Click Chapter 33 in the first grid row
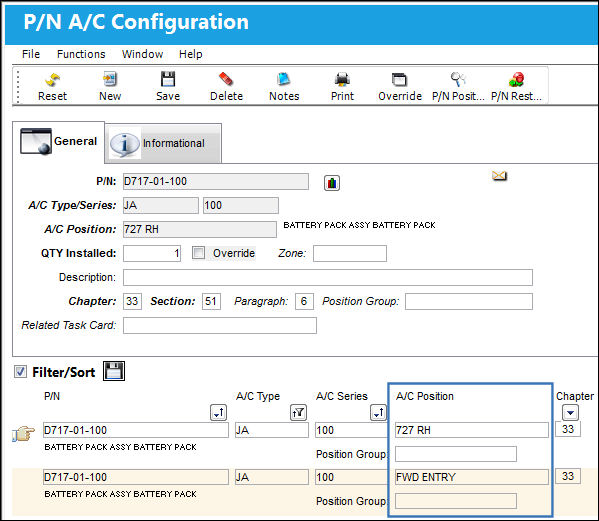Image resolution: width=599 pixels, height=521 pixels. click(x=568, y=429)
